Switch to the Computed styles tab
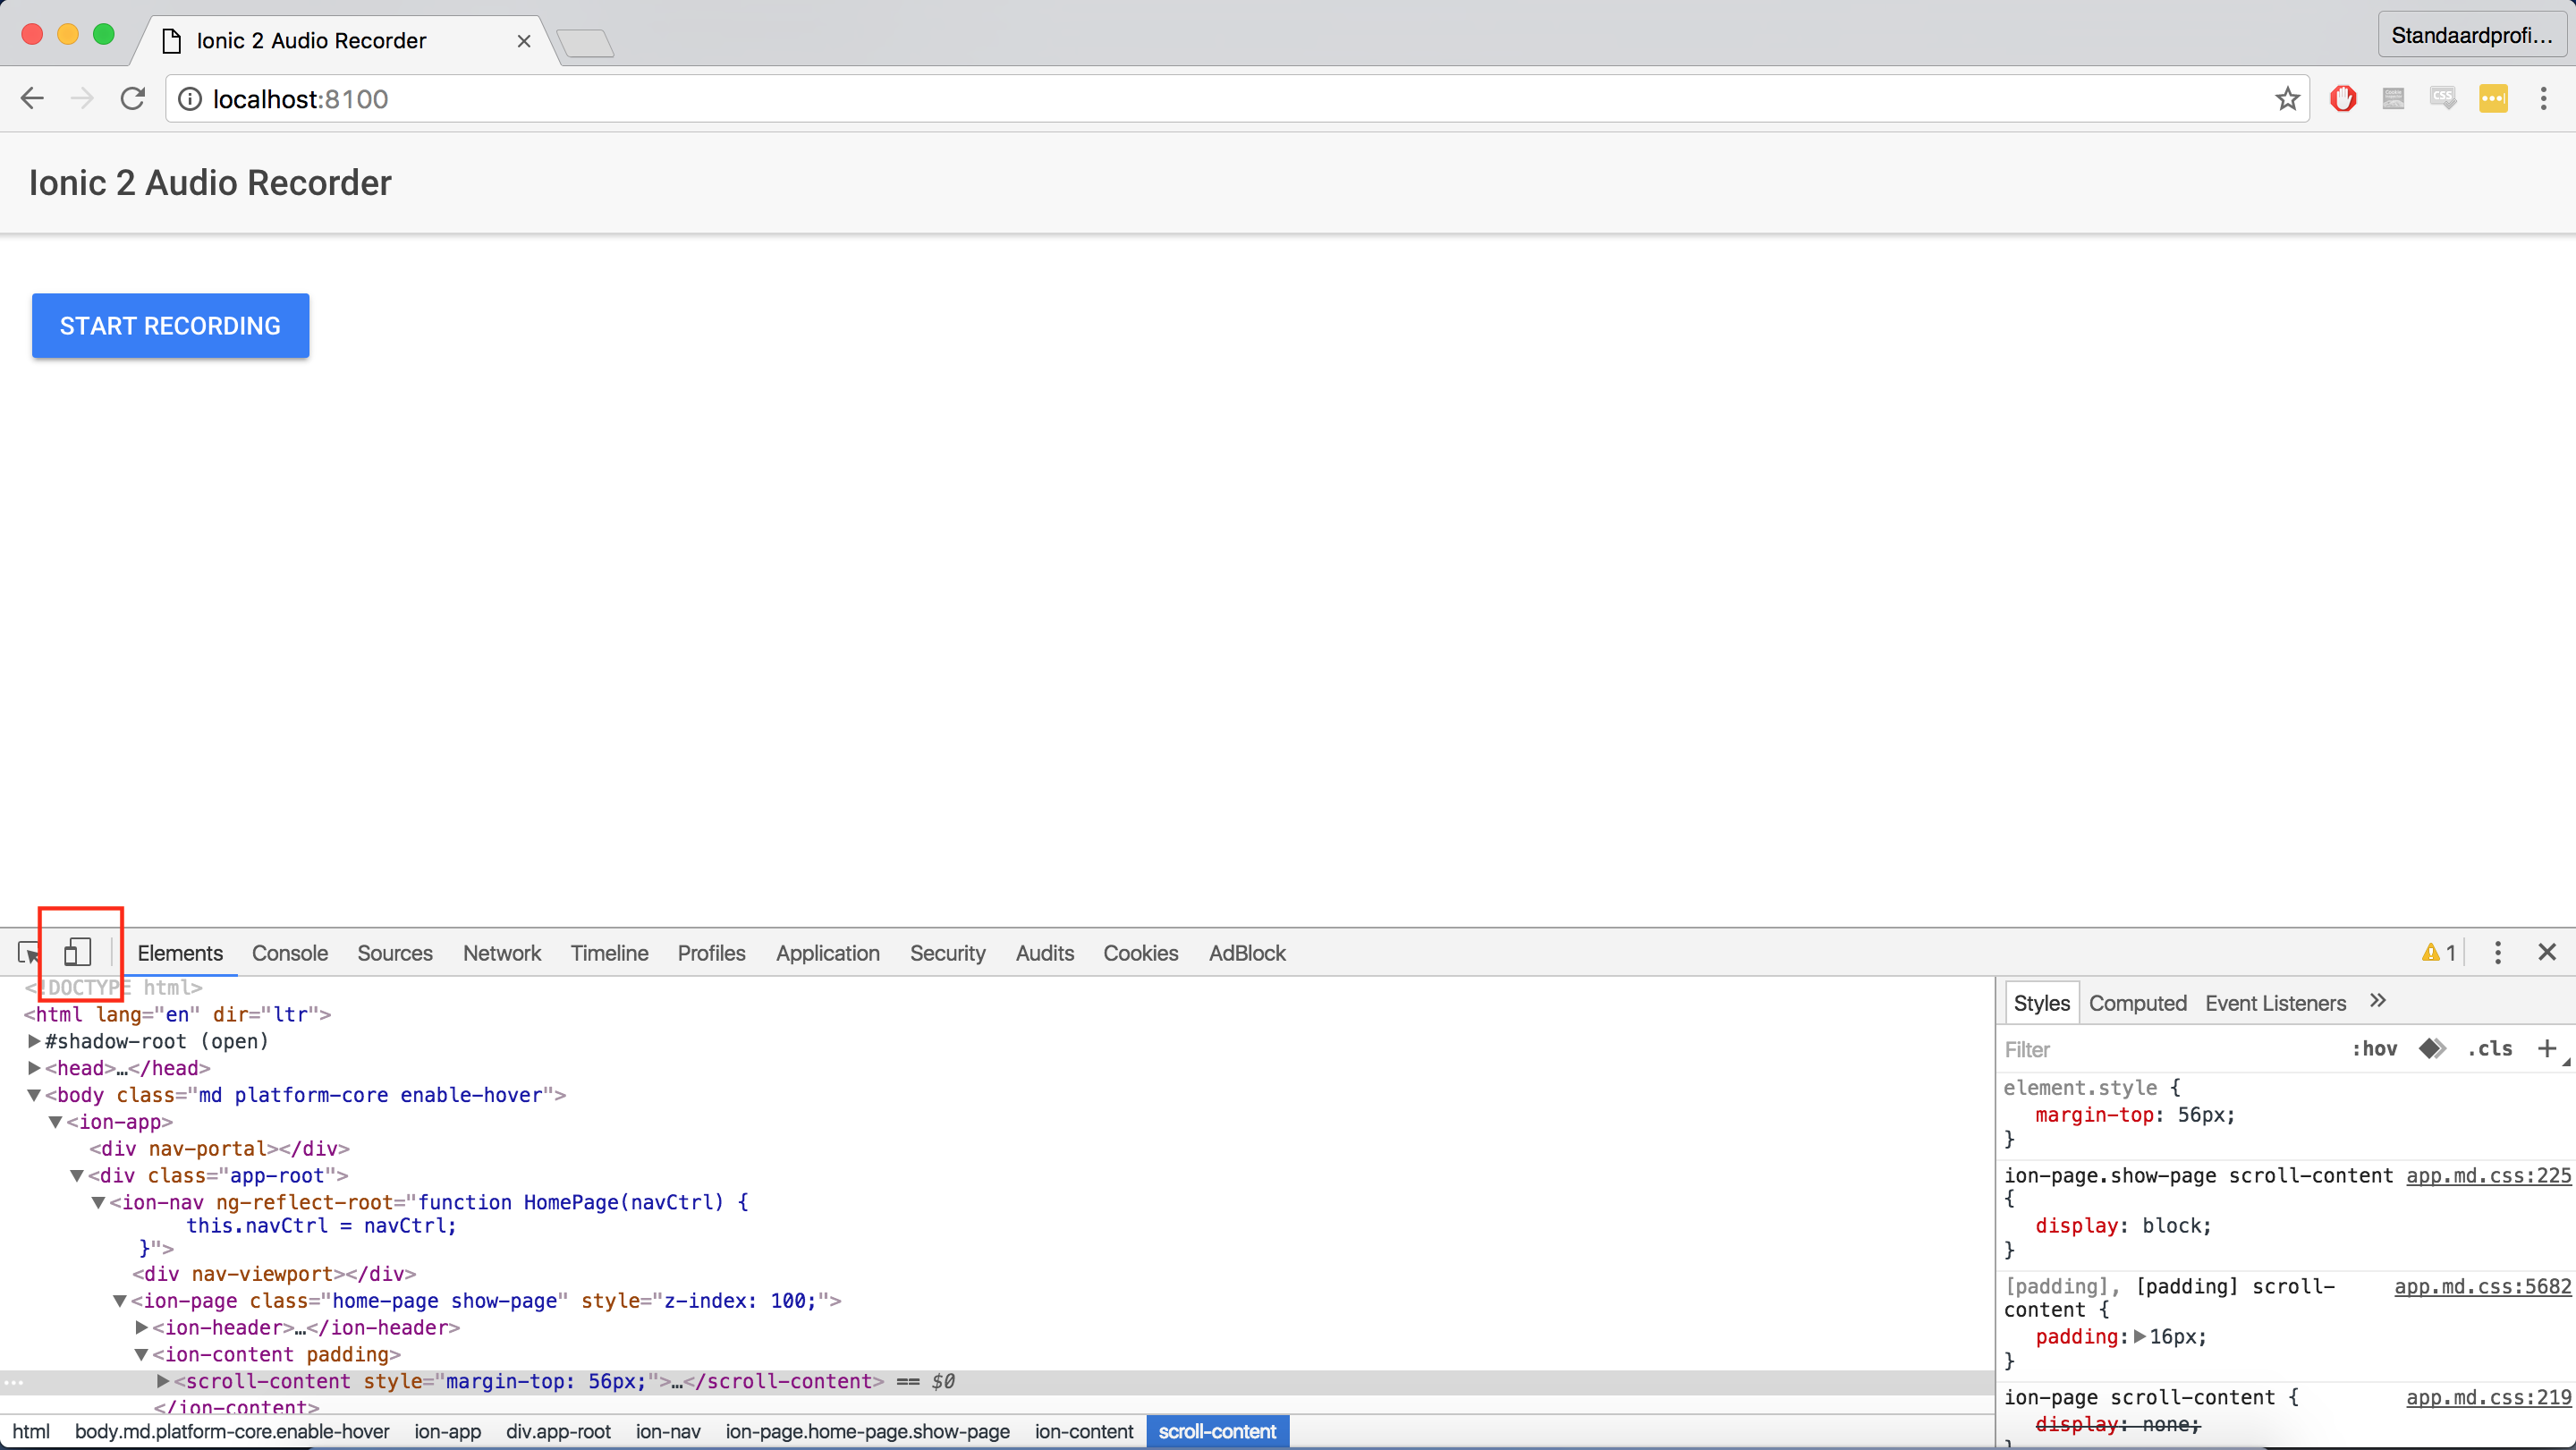The width and height of the screenshot is (2576, 1450). pos(2138,1003)
